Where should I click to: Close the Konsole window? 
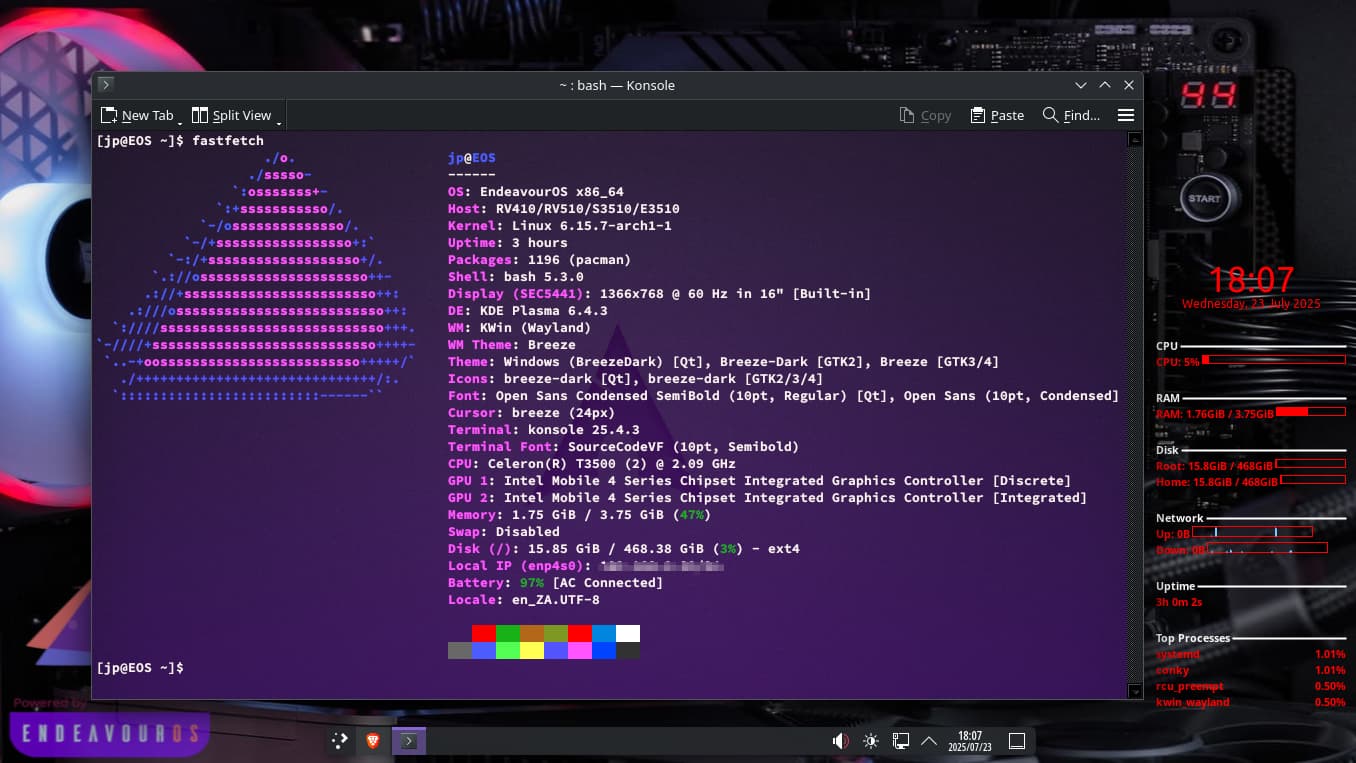(x=1129, y=85)
